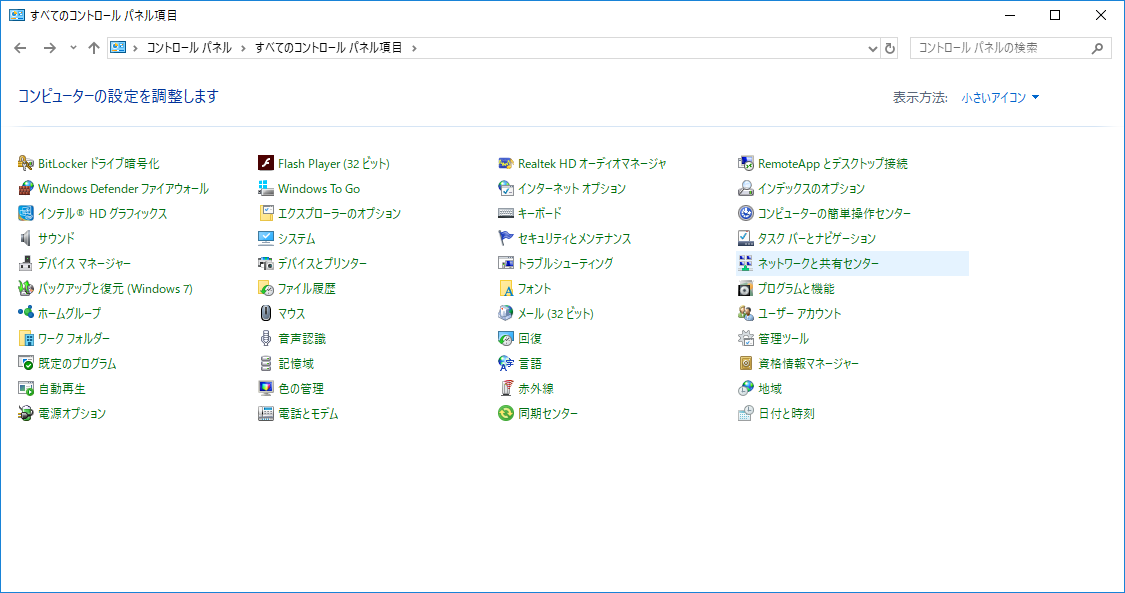
Task: Open the 日付と時刻 icon
Action: 746,414
